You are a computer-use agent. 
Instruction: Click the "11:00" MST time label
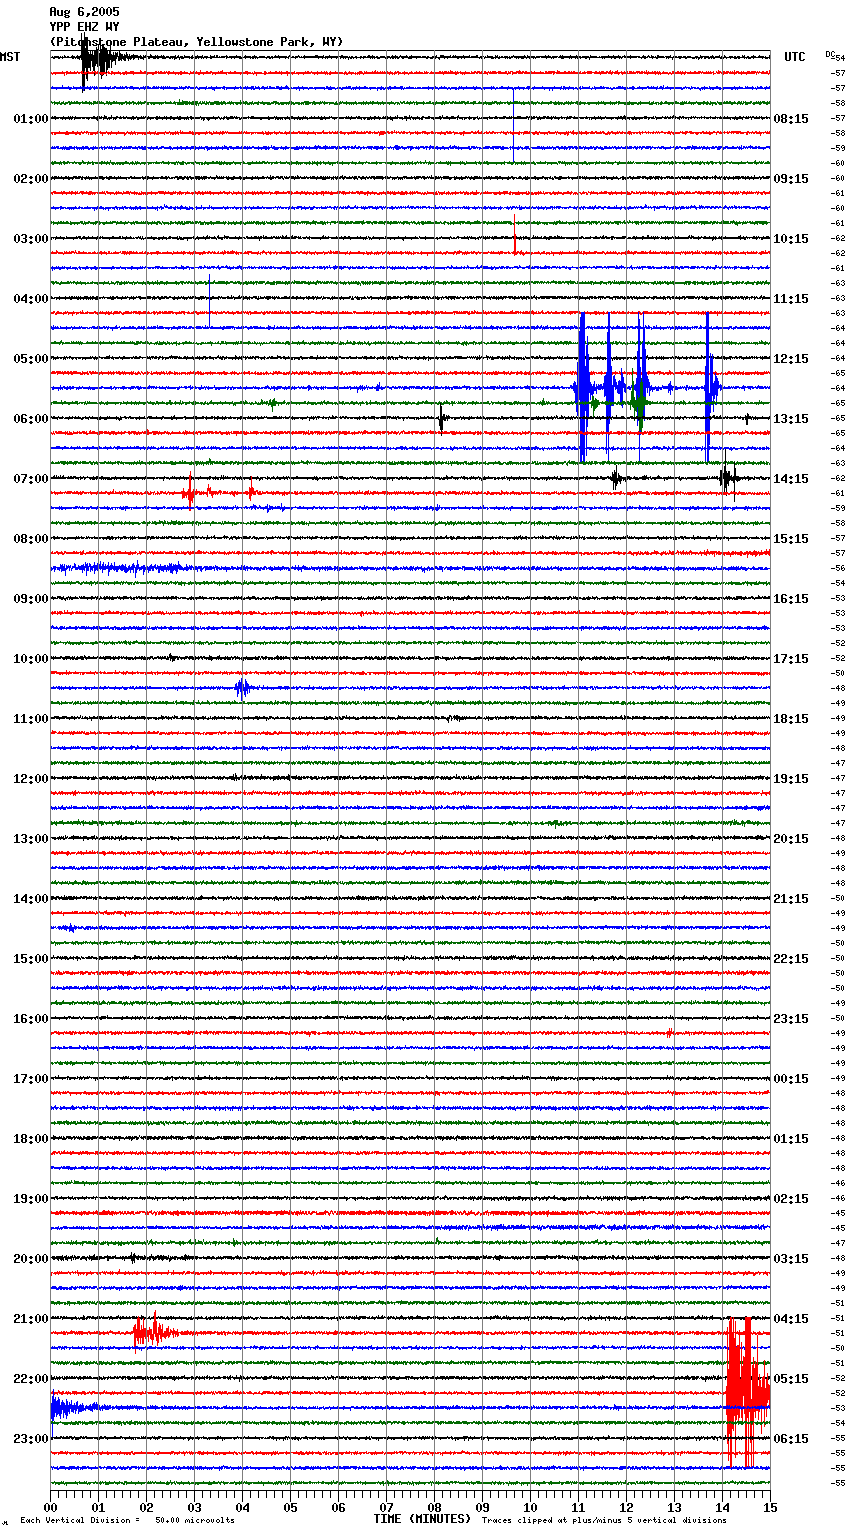coord(30,719)
